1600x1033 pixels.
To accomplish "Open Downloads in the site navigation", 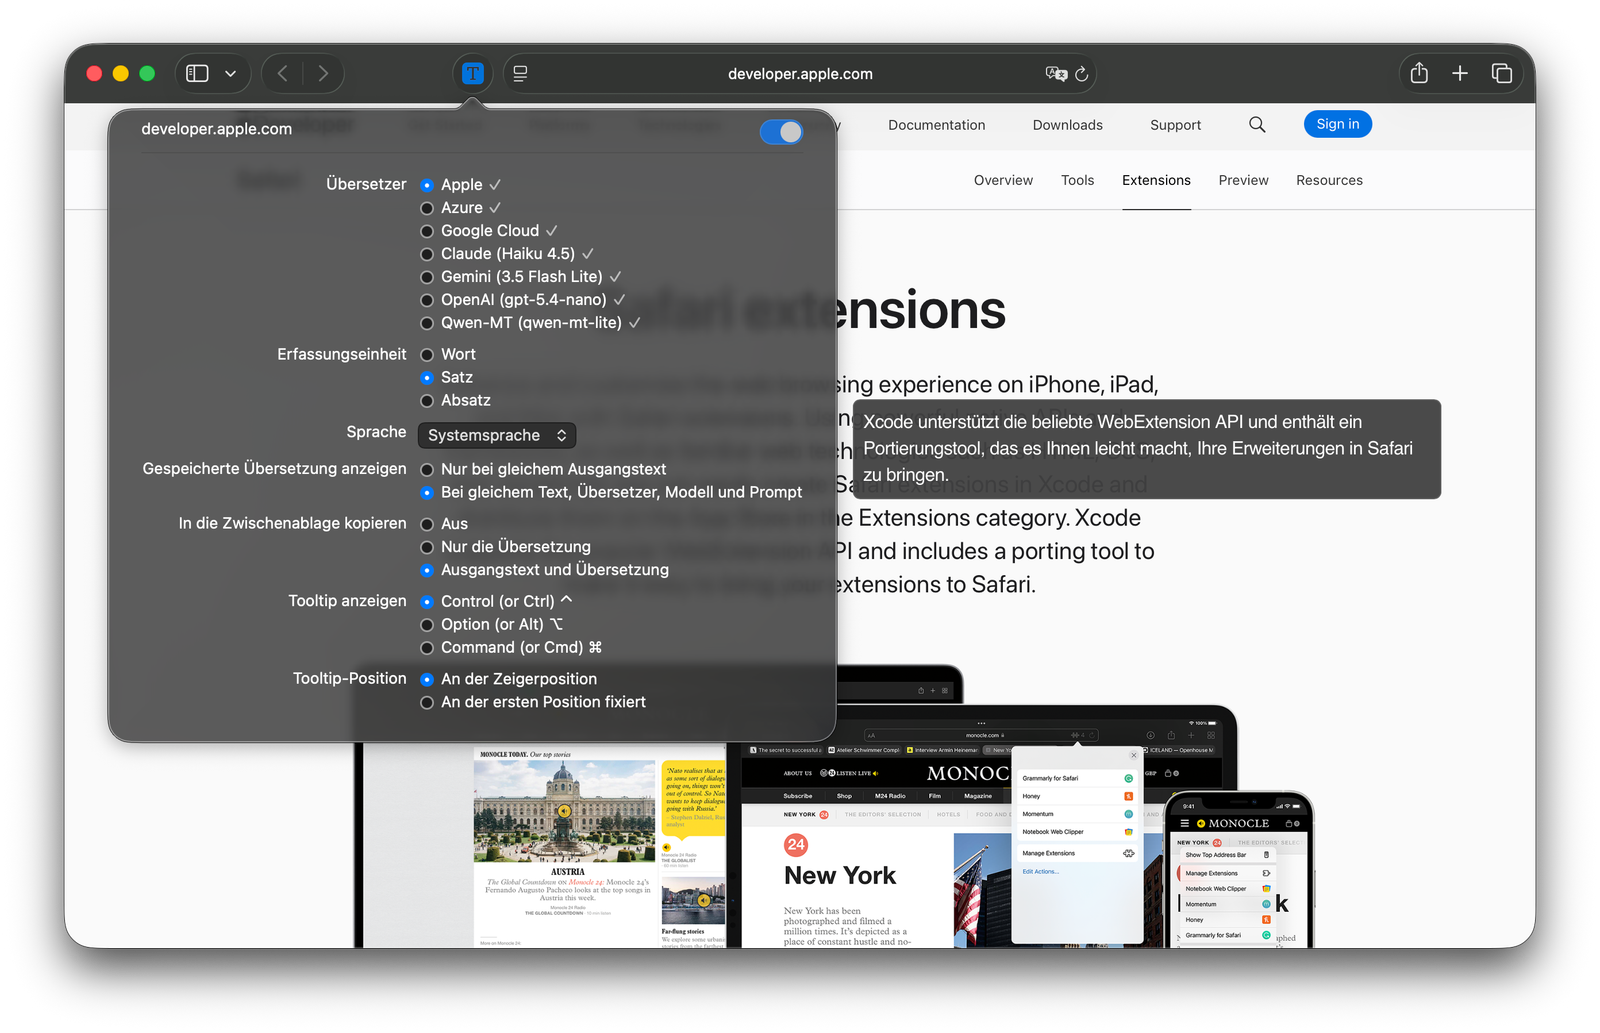I will pos(1067,125).
